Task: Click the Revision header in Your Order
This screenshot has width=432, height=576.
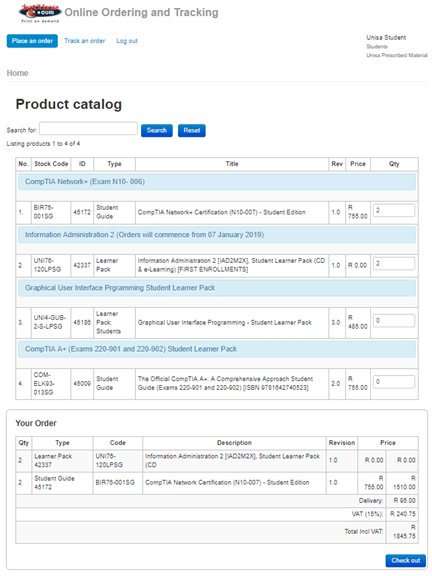Action: pos(342,443)
